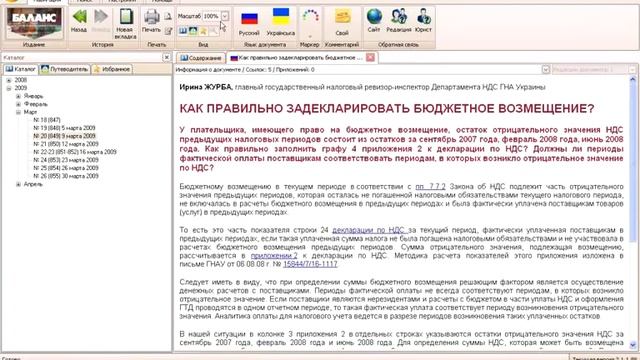640x360 pixels.
Task: Click the small guide view icon
Action: click(x=193, y=31)
